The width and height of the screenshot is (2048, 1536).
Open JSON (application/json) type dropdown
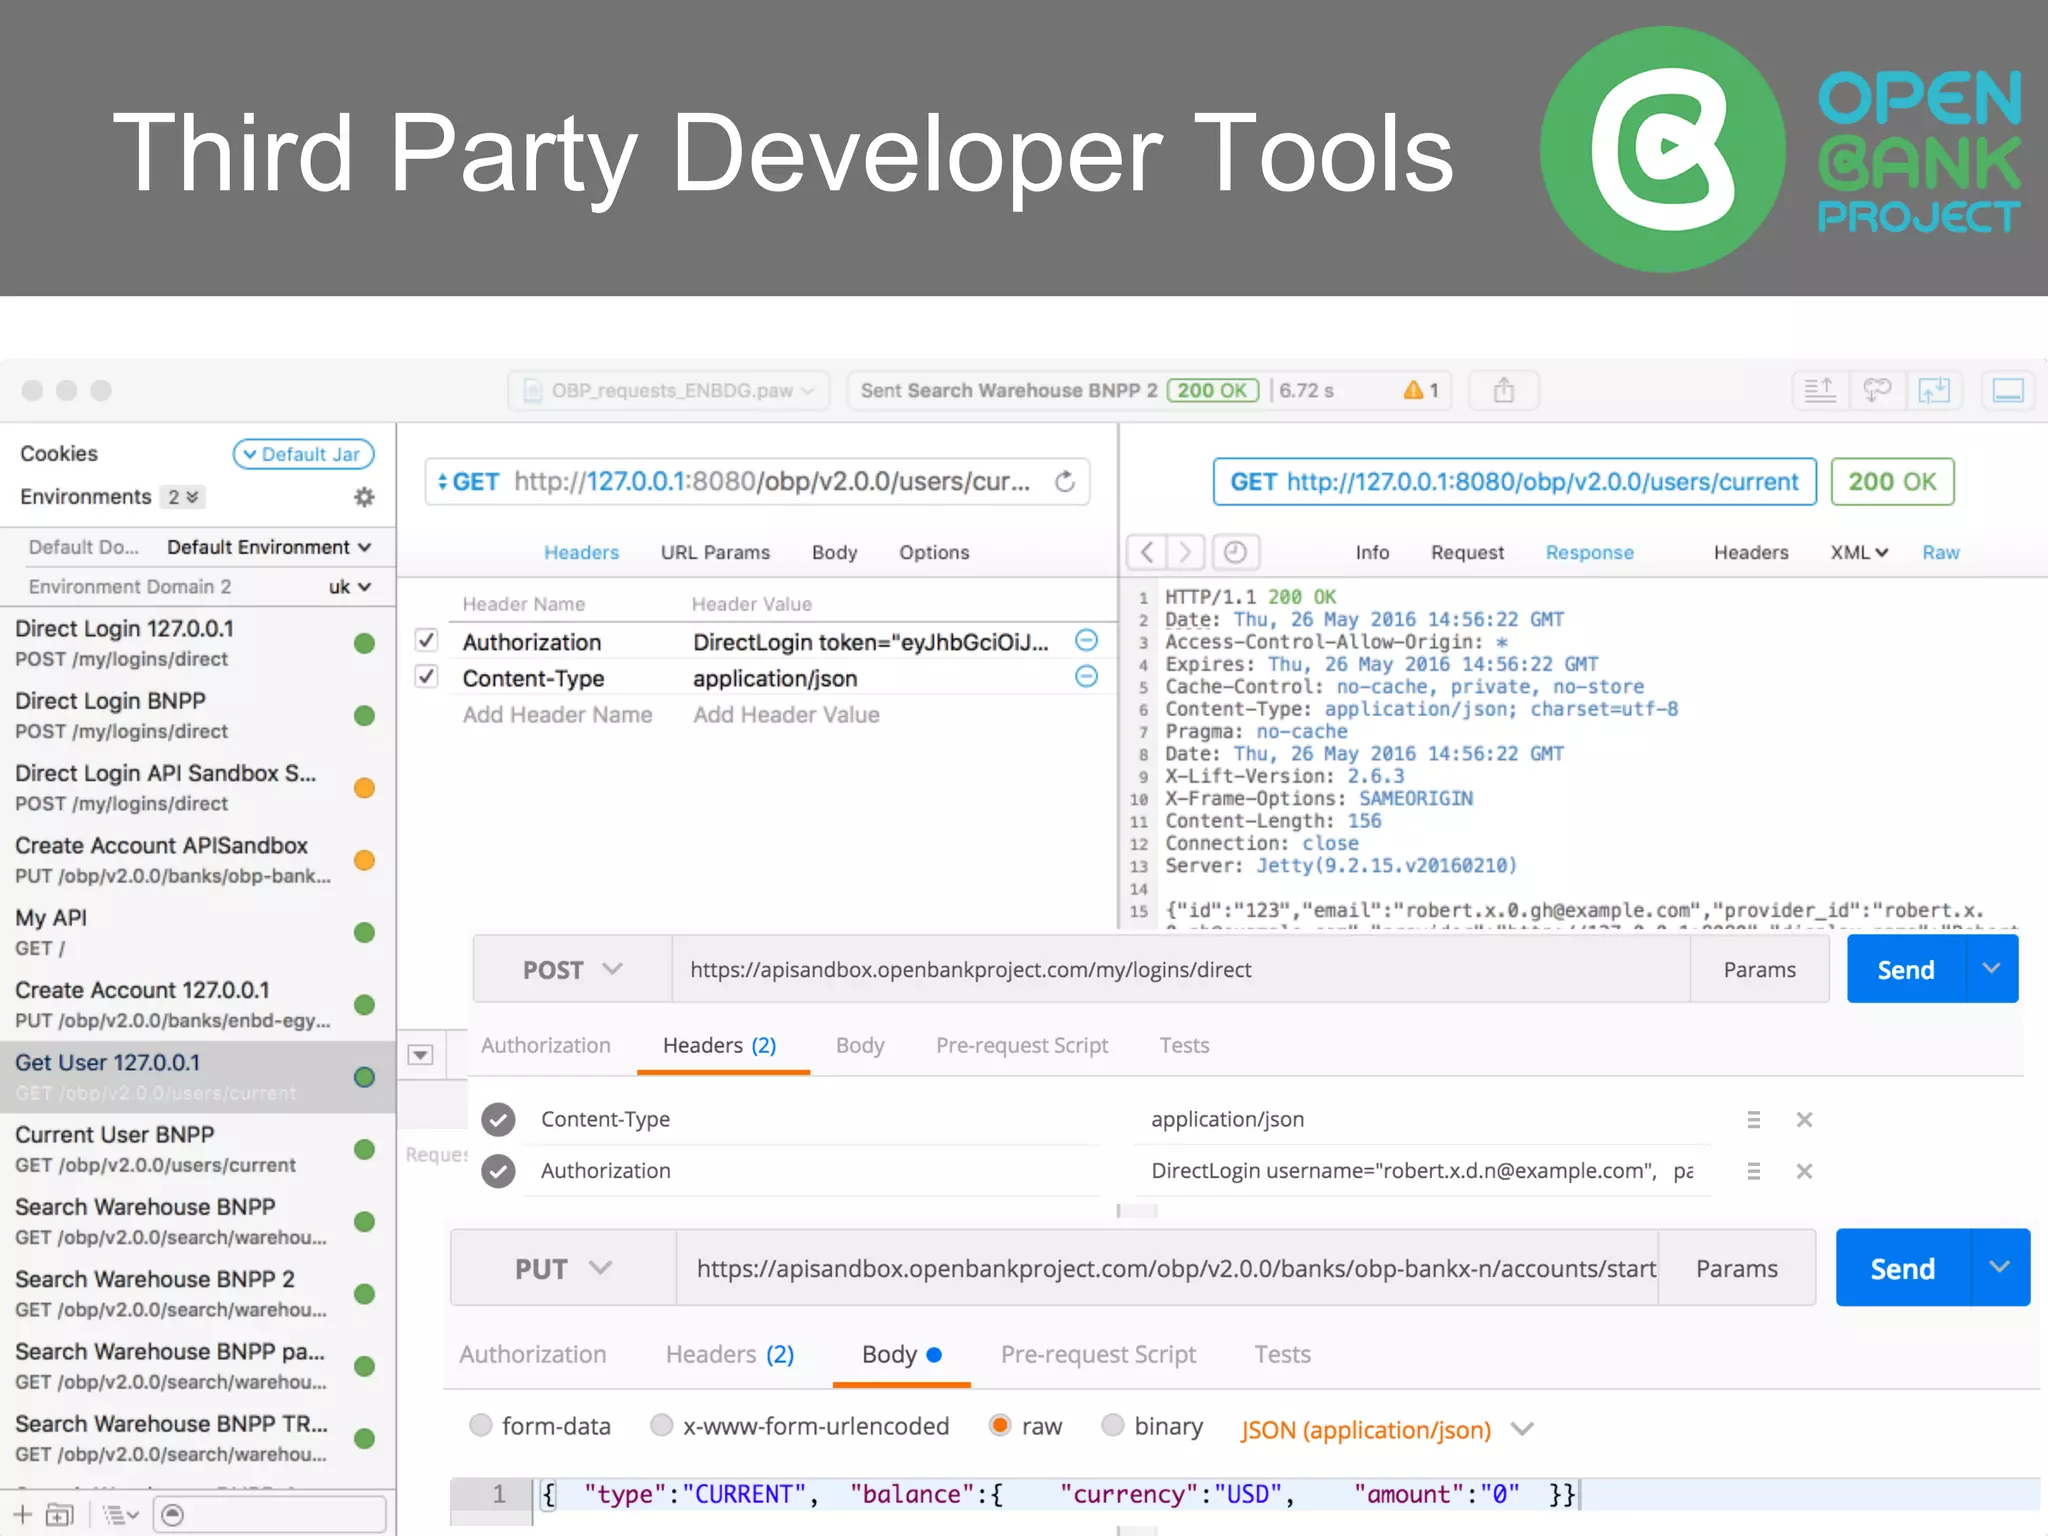1387,1429
